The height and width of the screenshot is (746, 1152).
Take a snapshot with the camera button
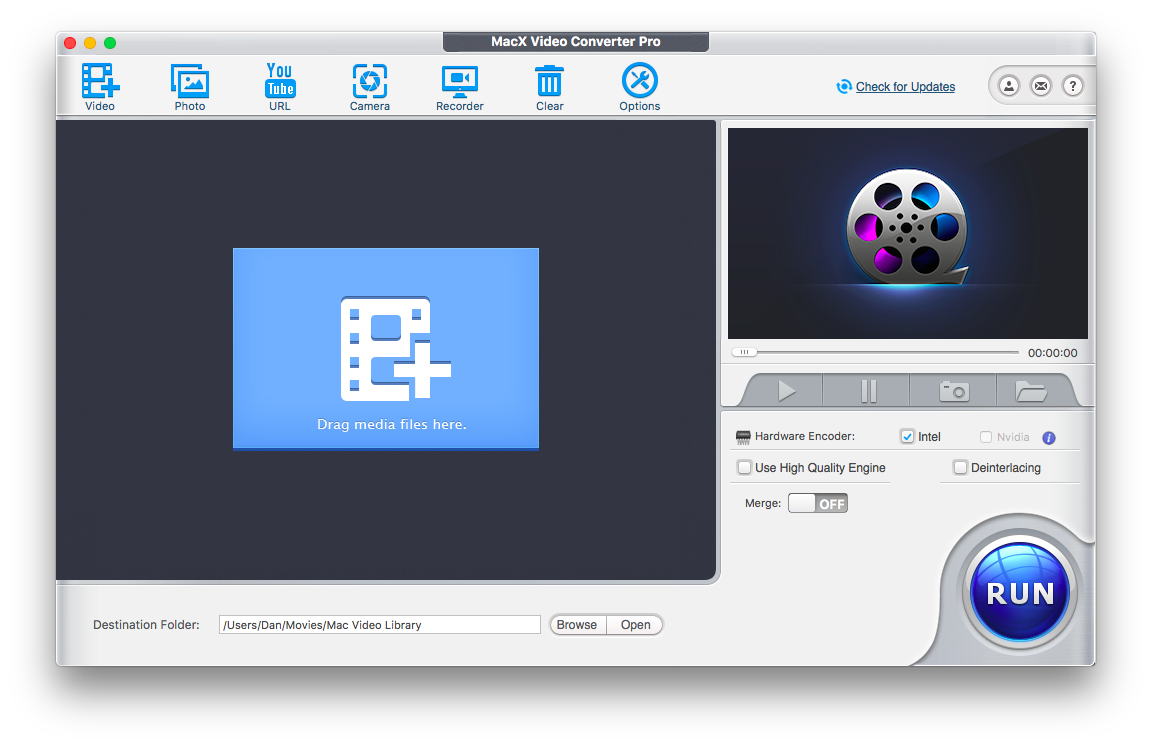coord(954,391)
